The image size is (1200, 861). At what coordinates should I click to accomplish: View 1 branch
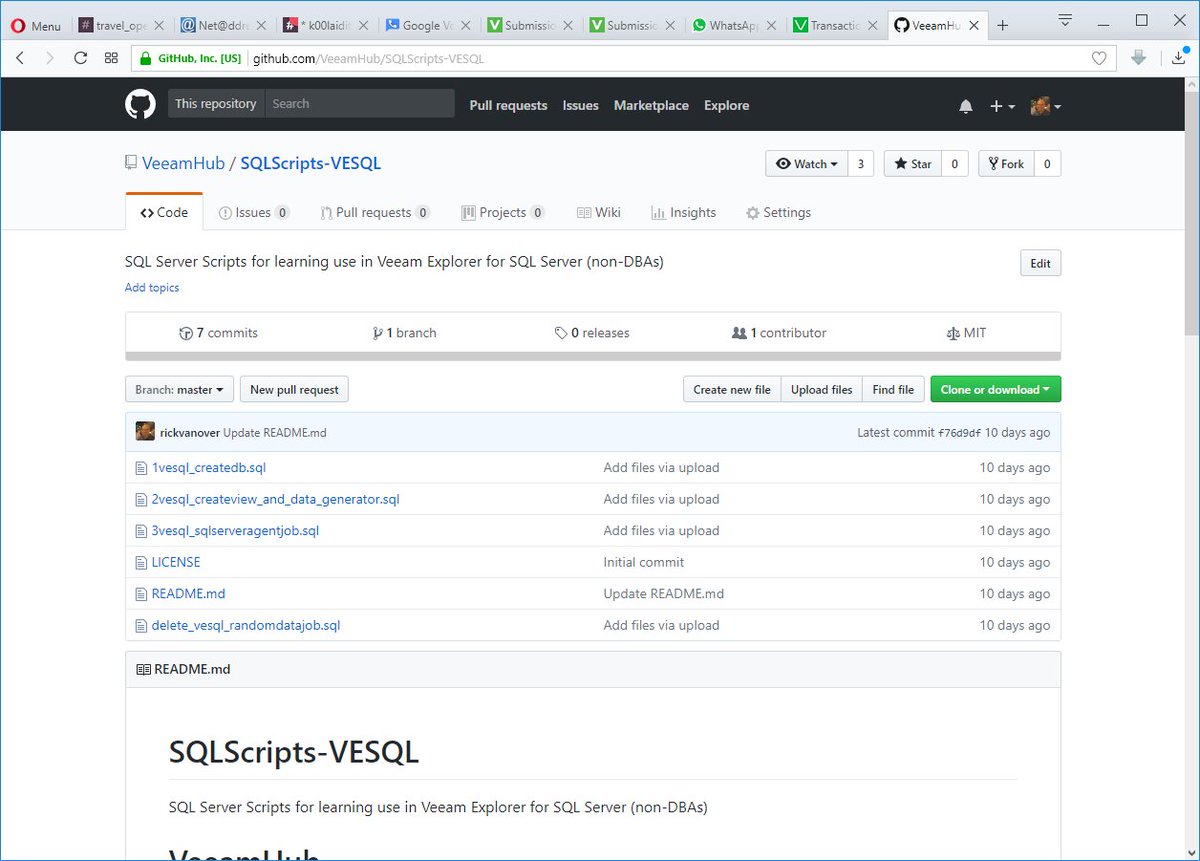[404, 333]
